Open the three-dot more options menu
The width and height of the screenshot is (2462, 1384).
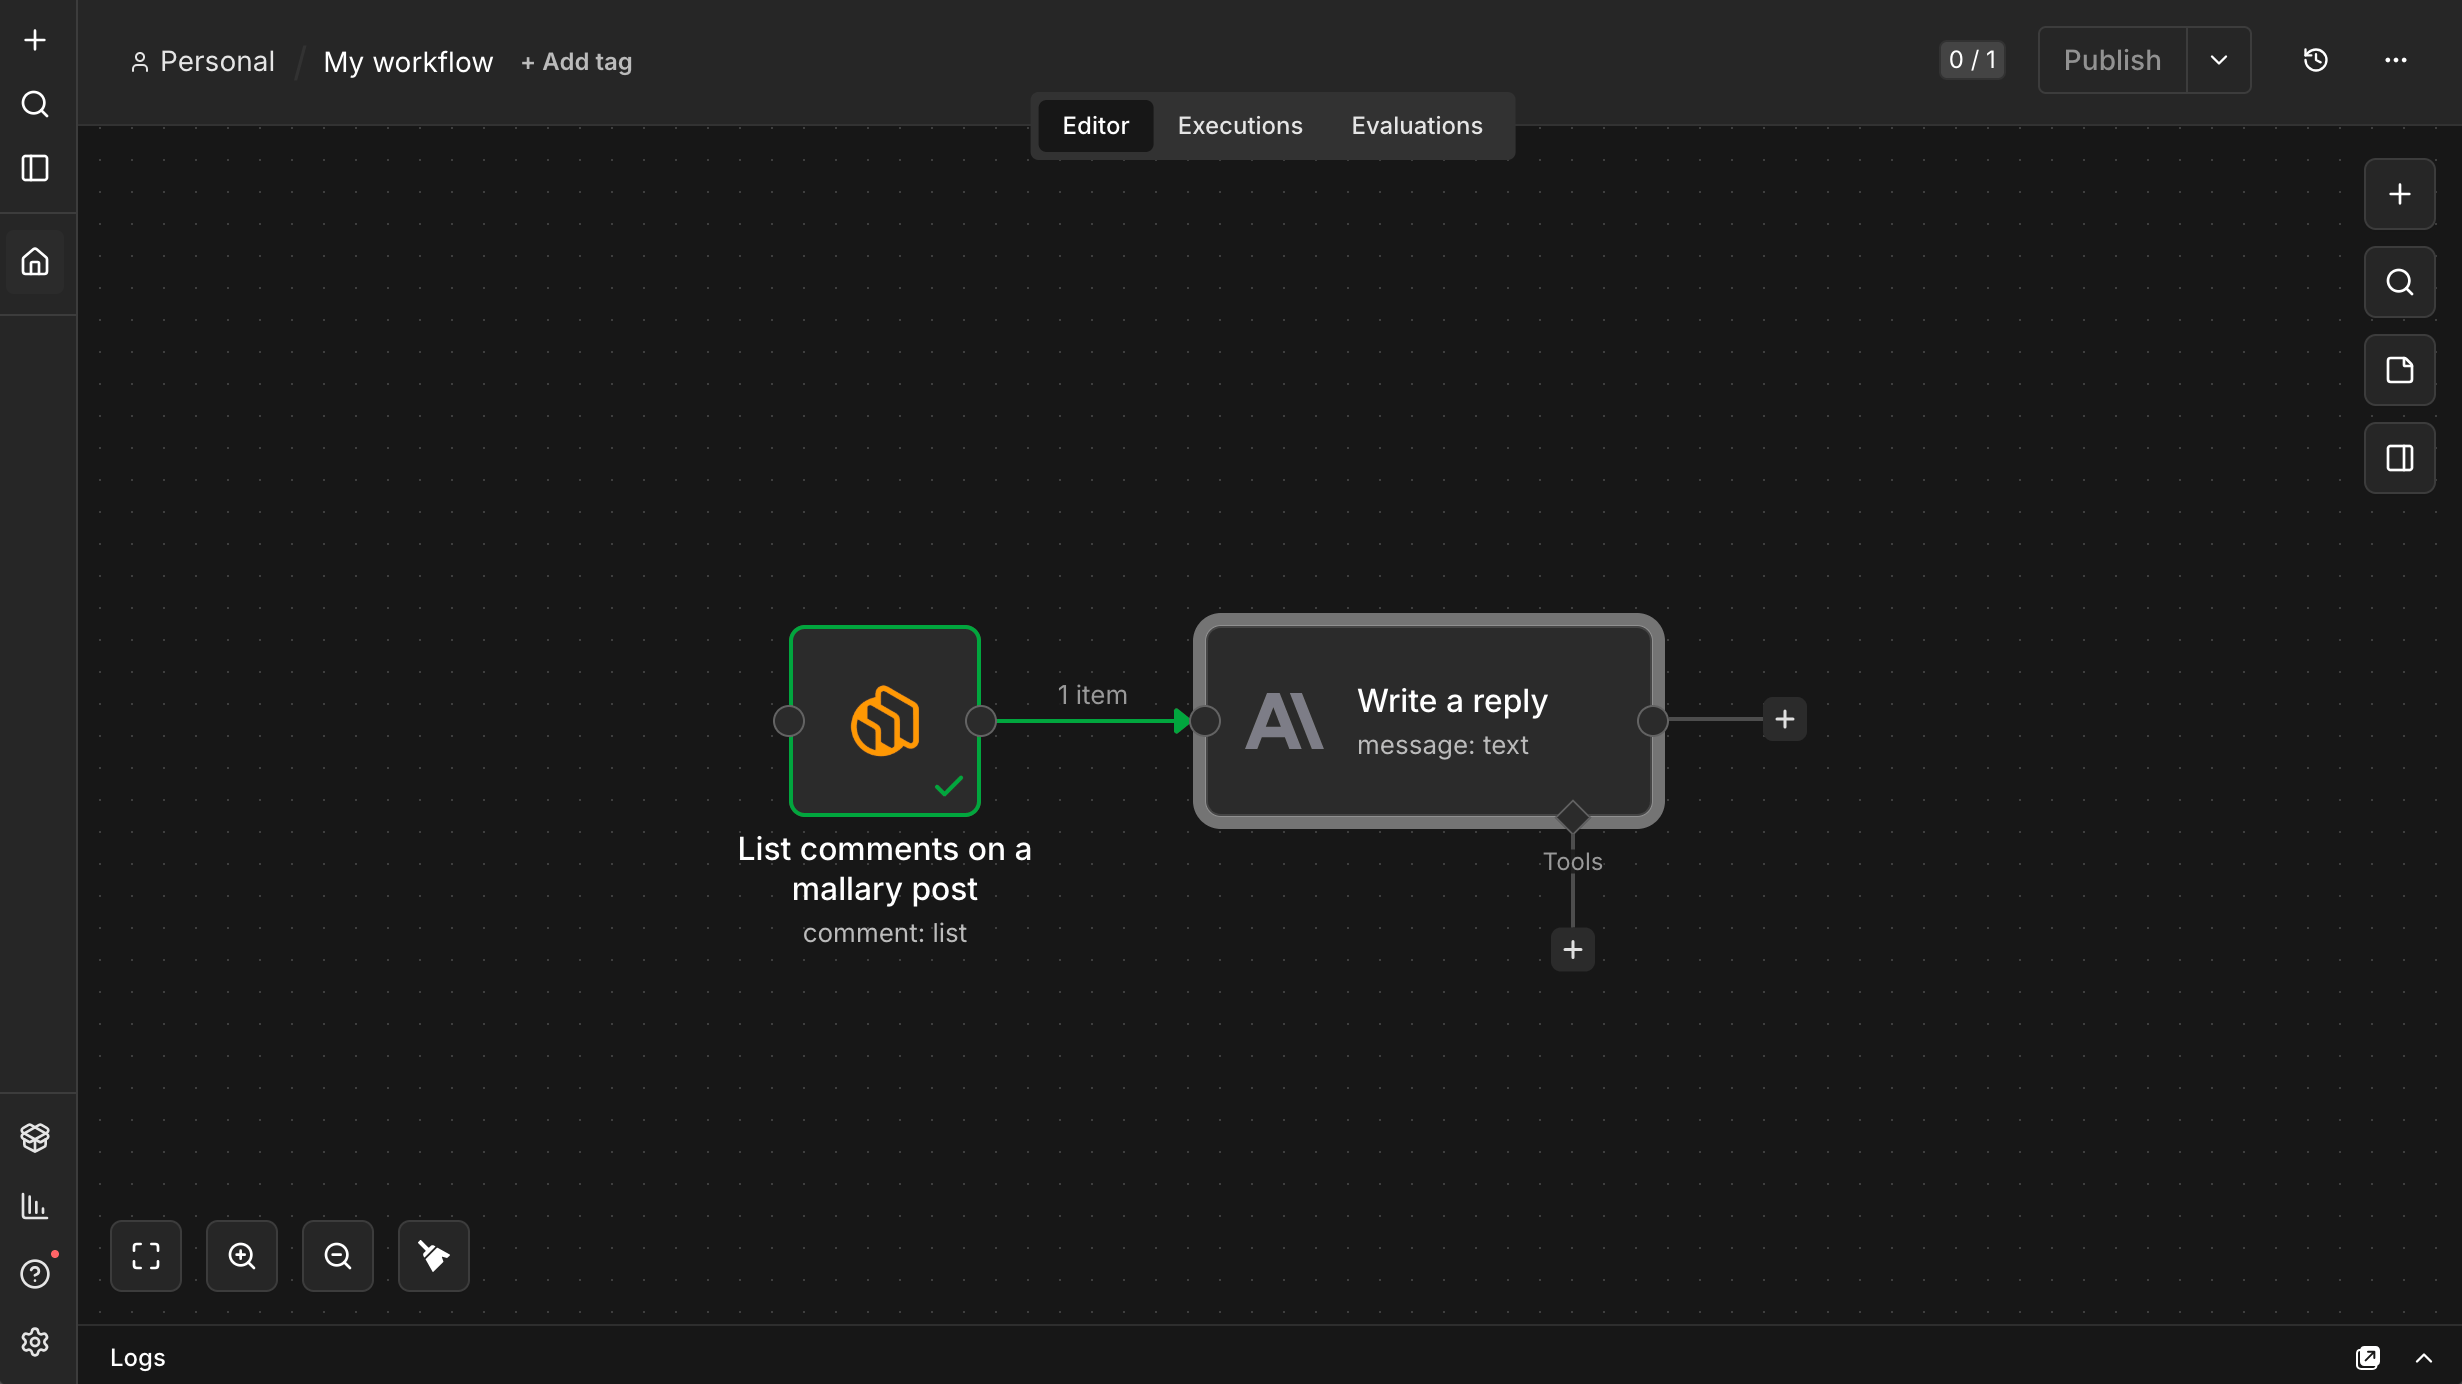(x=2396, y=60)
